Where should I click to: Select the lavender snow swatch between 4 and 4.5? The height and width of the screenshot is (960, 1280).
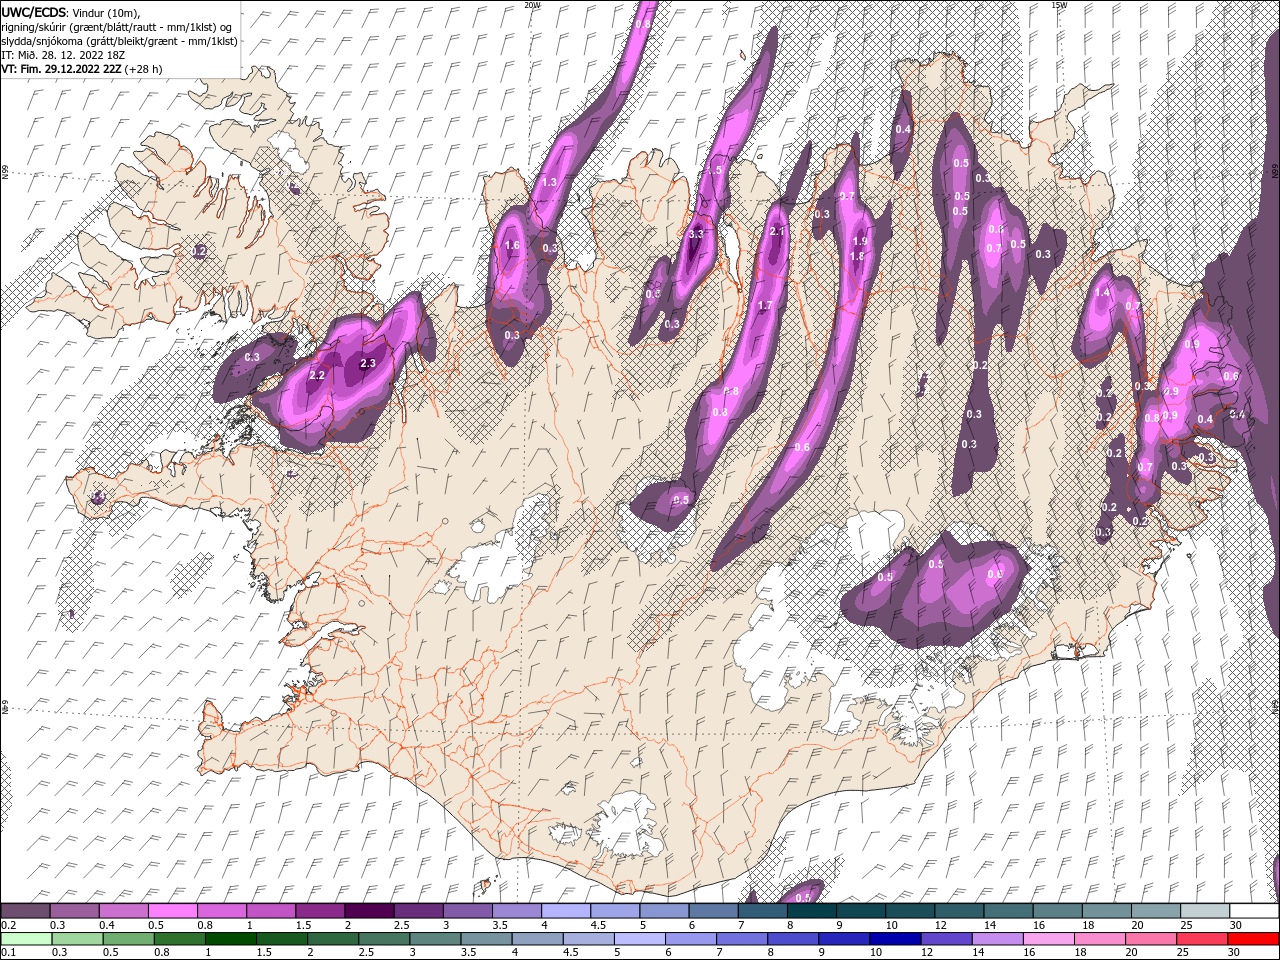[x=564, y=911]
